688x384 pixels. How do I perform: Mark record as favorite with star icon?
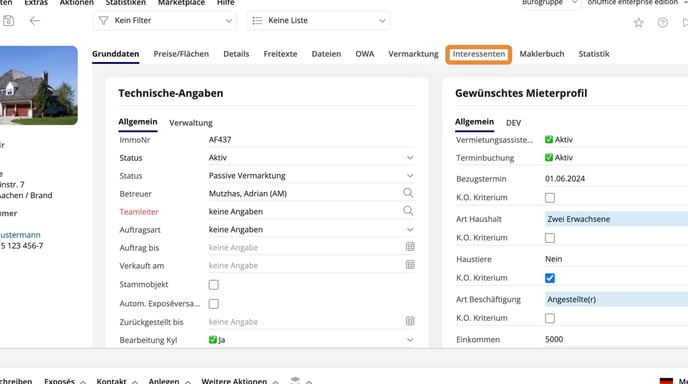pyautogui.click(x=638, y=22)
